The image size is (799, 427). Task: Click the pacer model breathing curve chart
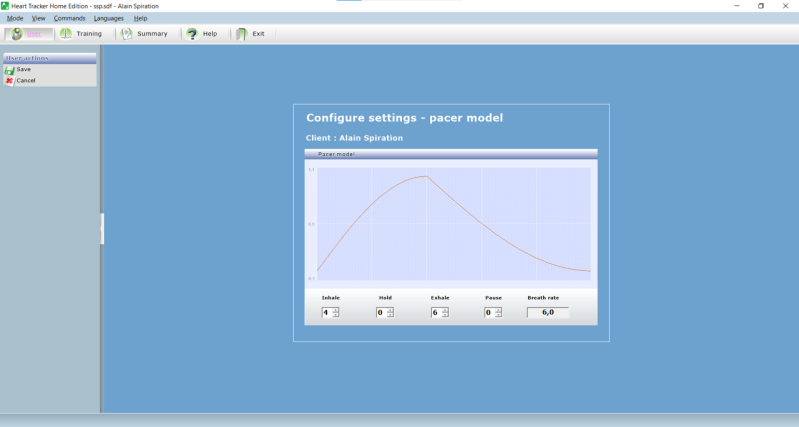coord(454,224)
